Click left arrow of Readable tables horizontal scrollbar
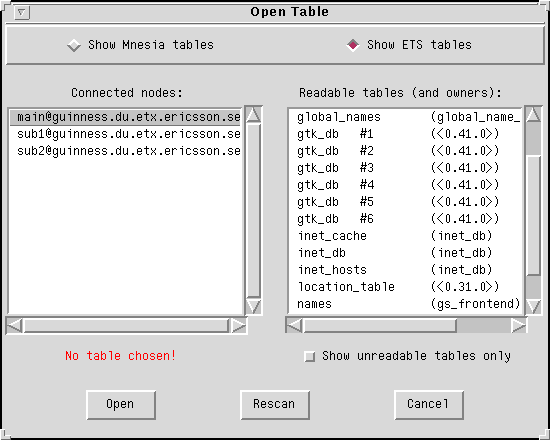Image resolution: width=550 pixels, height=440 pixels. coord(294,326)
